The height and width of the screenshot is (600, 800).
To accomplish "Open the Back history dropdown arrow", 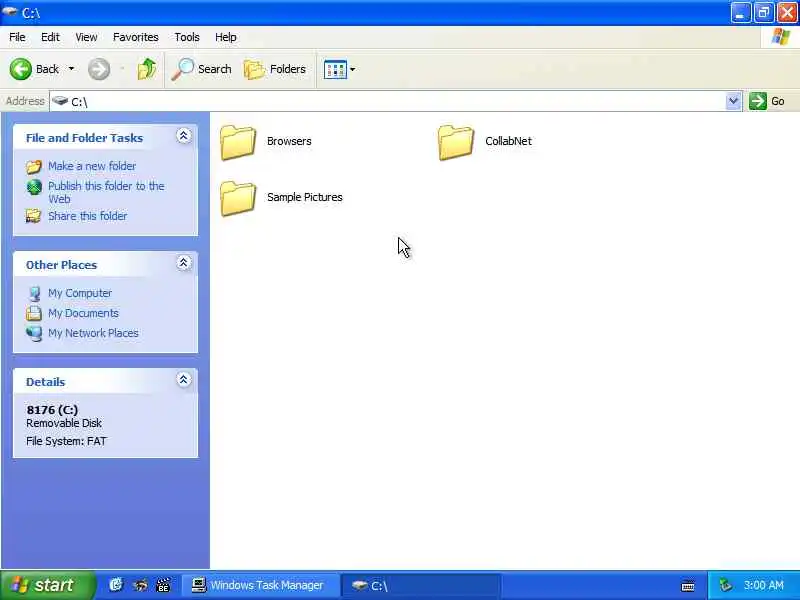I will [71, 69].
